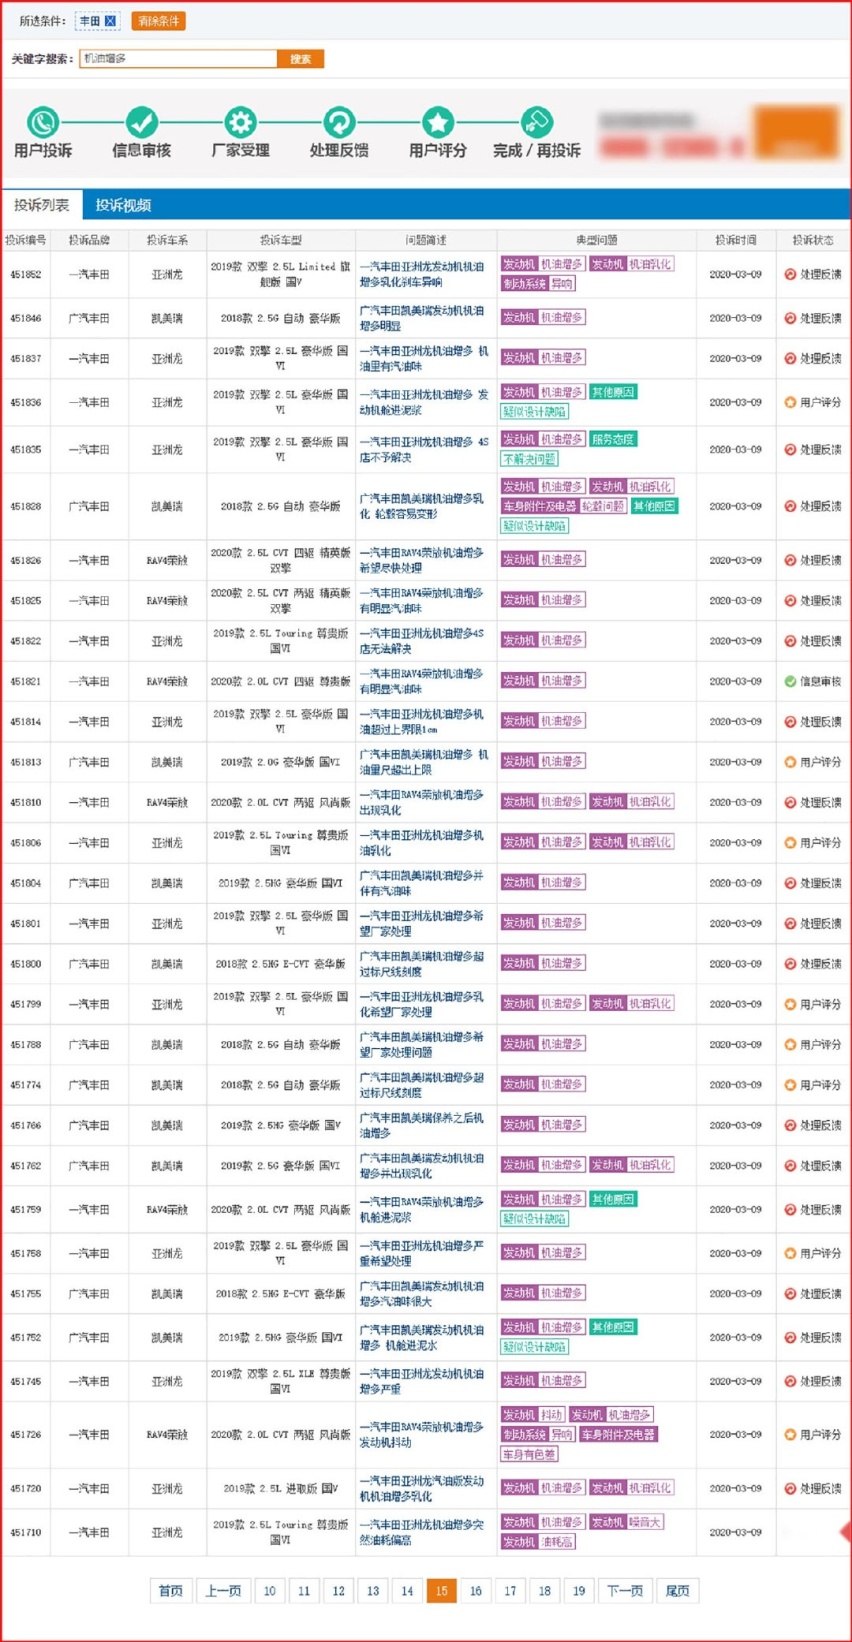Click 处理反馈 status icon for row 451720
852x1642 pixels.
[x=790, y=1488]
